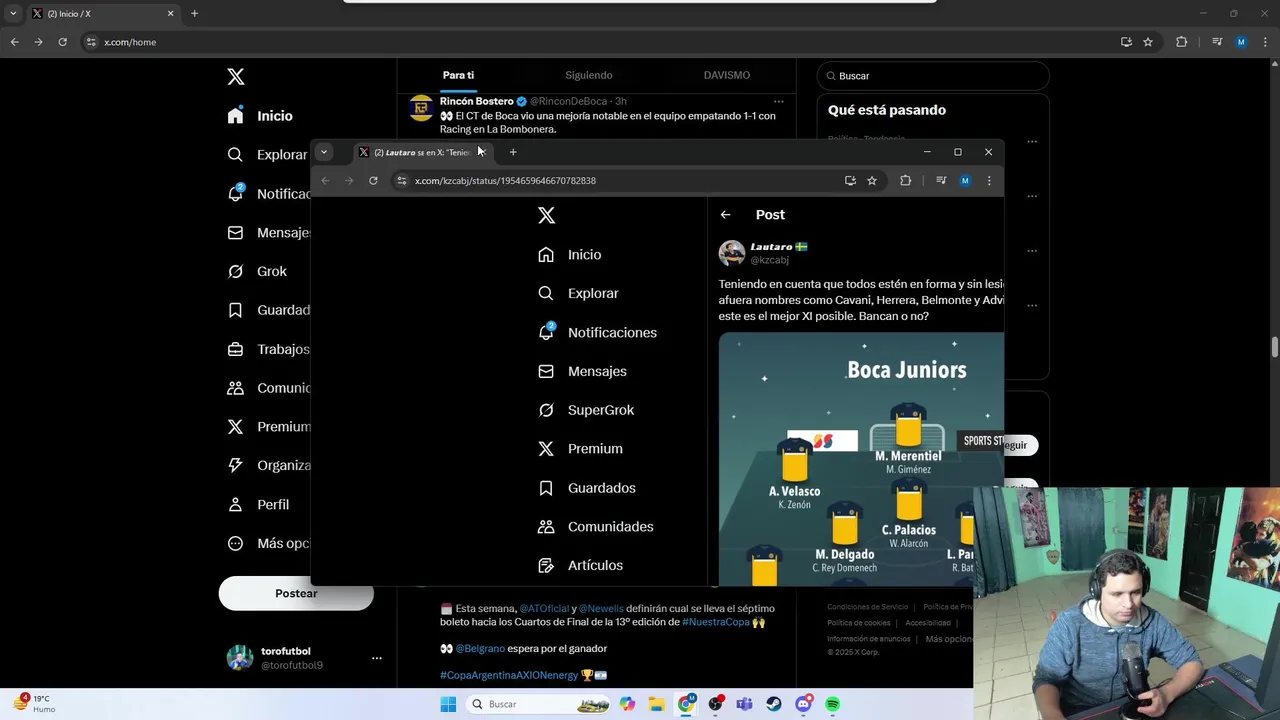Open a new tab in the front window
Image resolution: width=1280 pixels, height=720 pixels.
pyautogui.click(x=513, y=152)
